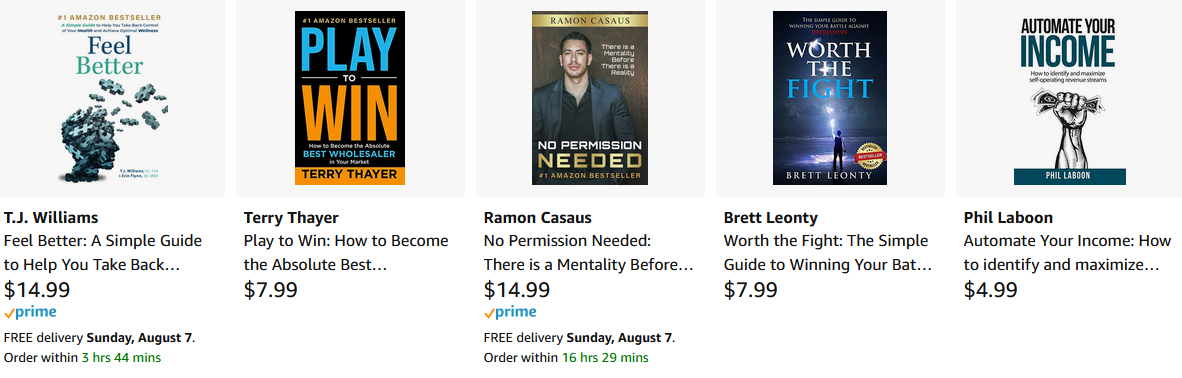The image size is (1182, 378).
Task: Open the Worth the Fight book cover
Action: click(x=830, y=98)
